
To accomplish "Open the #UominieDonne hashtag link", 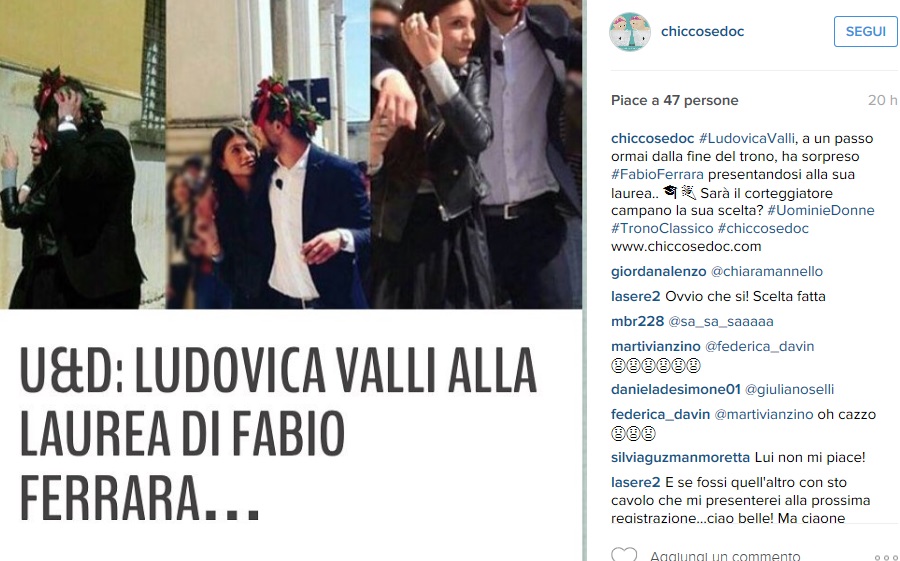I will tap(820, 210).
